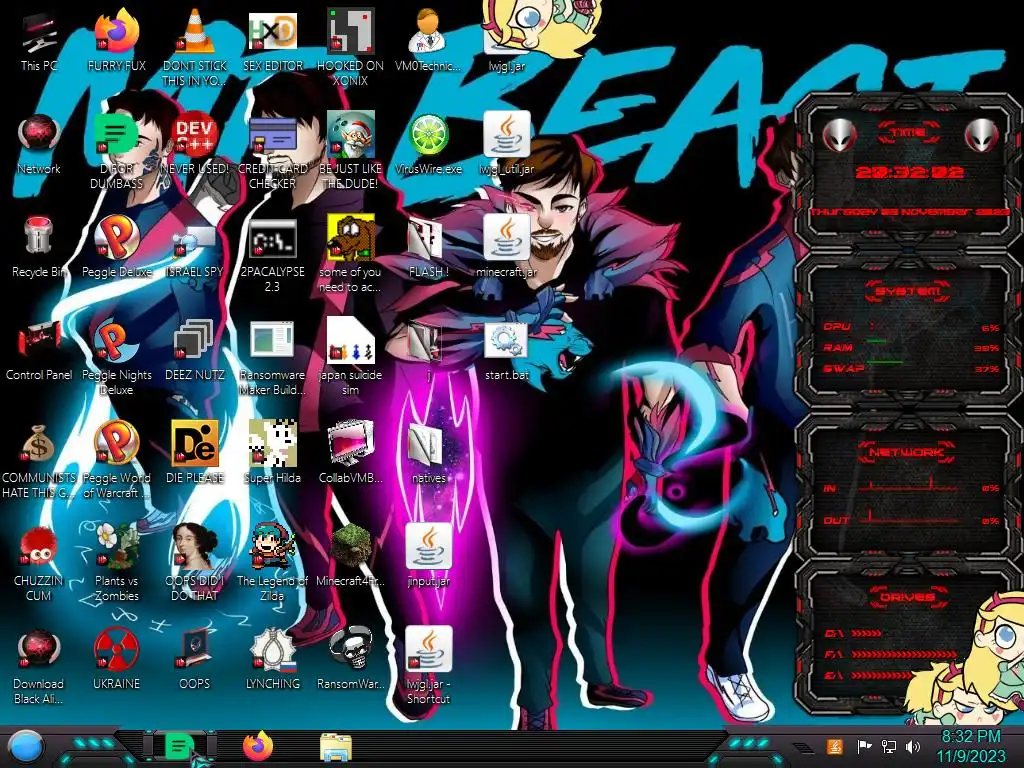Viewport: 1024px width, 768px height.
Task: Open the Peggle Deluxe shortcut
Action: 117,247
